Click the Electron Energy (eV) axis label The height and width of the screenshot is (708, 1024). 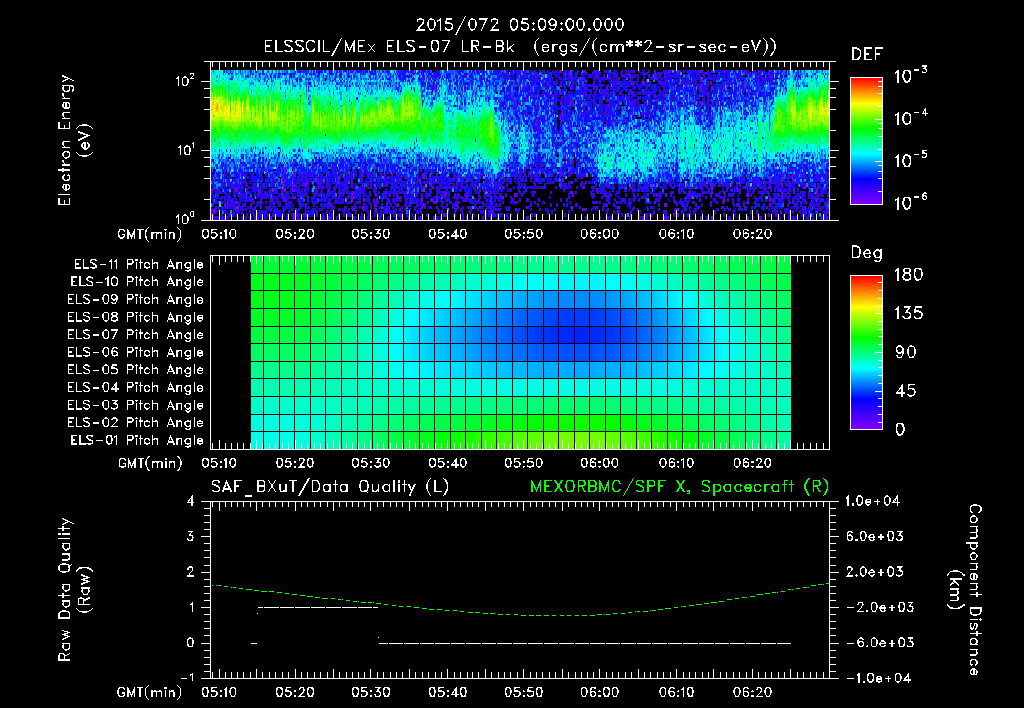74,141
